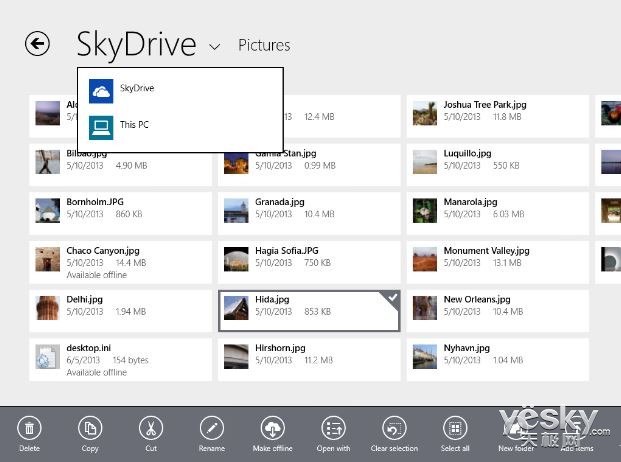
Task: Select the Chaco Canyon.jpg file name
Action: (x=103, y=251)
